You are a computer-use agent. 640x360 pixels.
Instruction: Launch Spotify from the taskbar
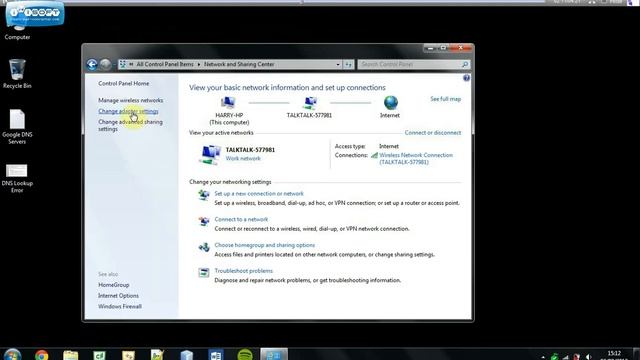point(245,355)
